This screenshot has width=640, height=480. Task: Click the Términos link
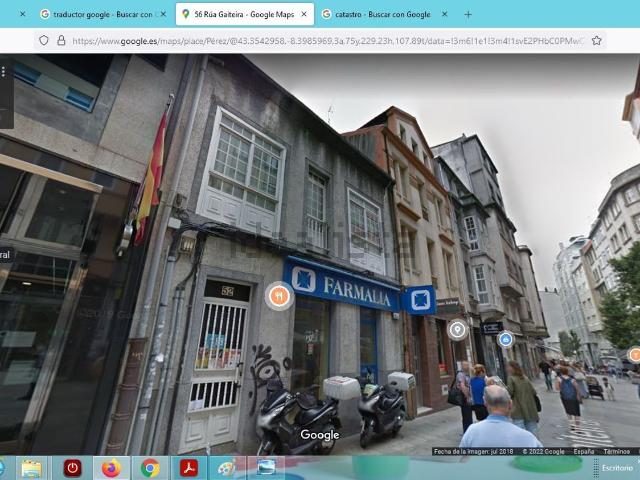616,451
